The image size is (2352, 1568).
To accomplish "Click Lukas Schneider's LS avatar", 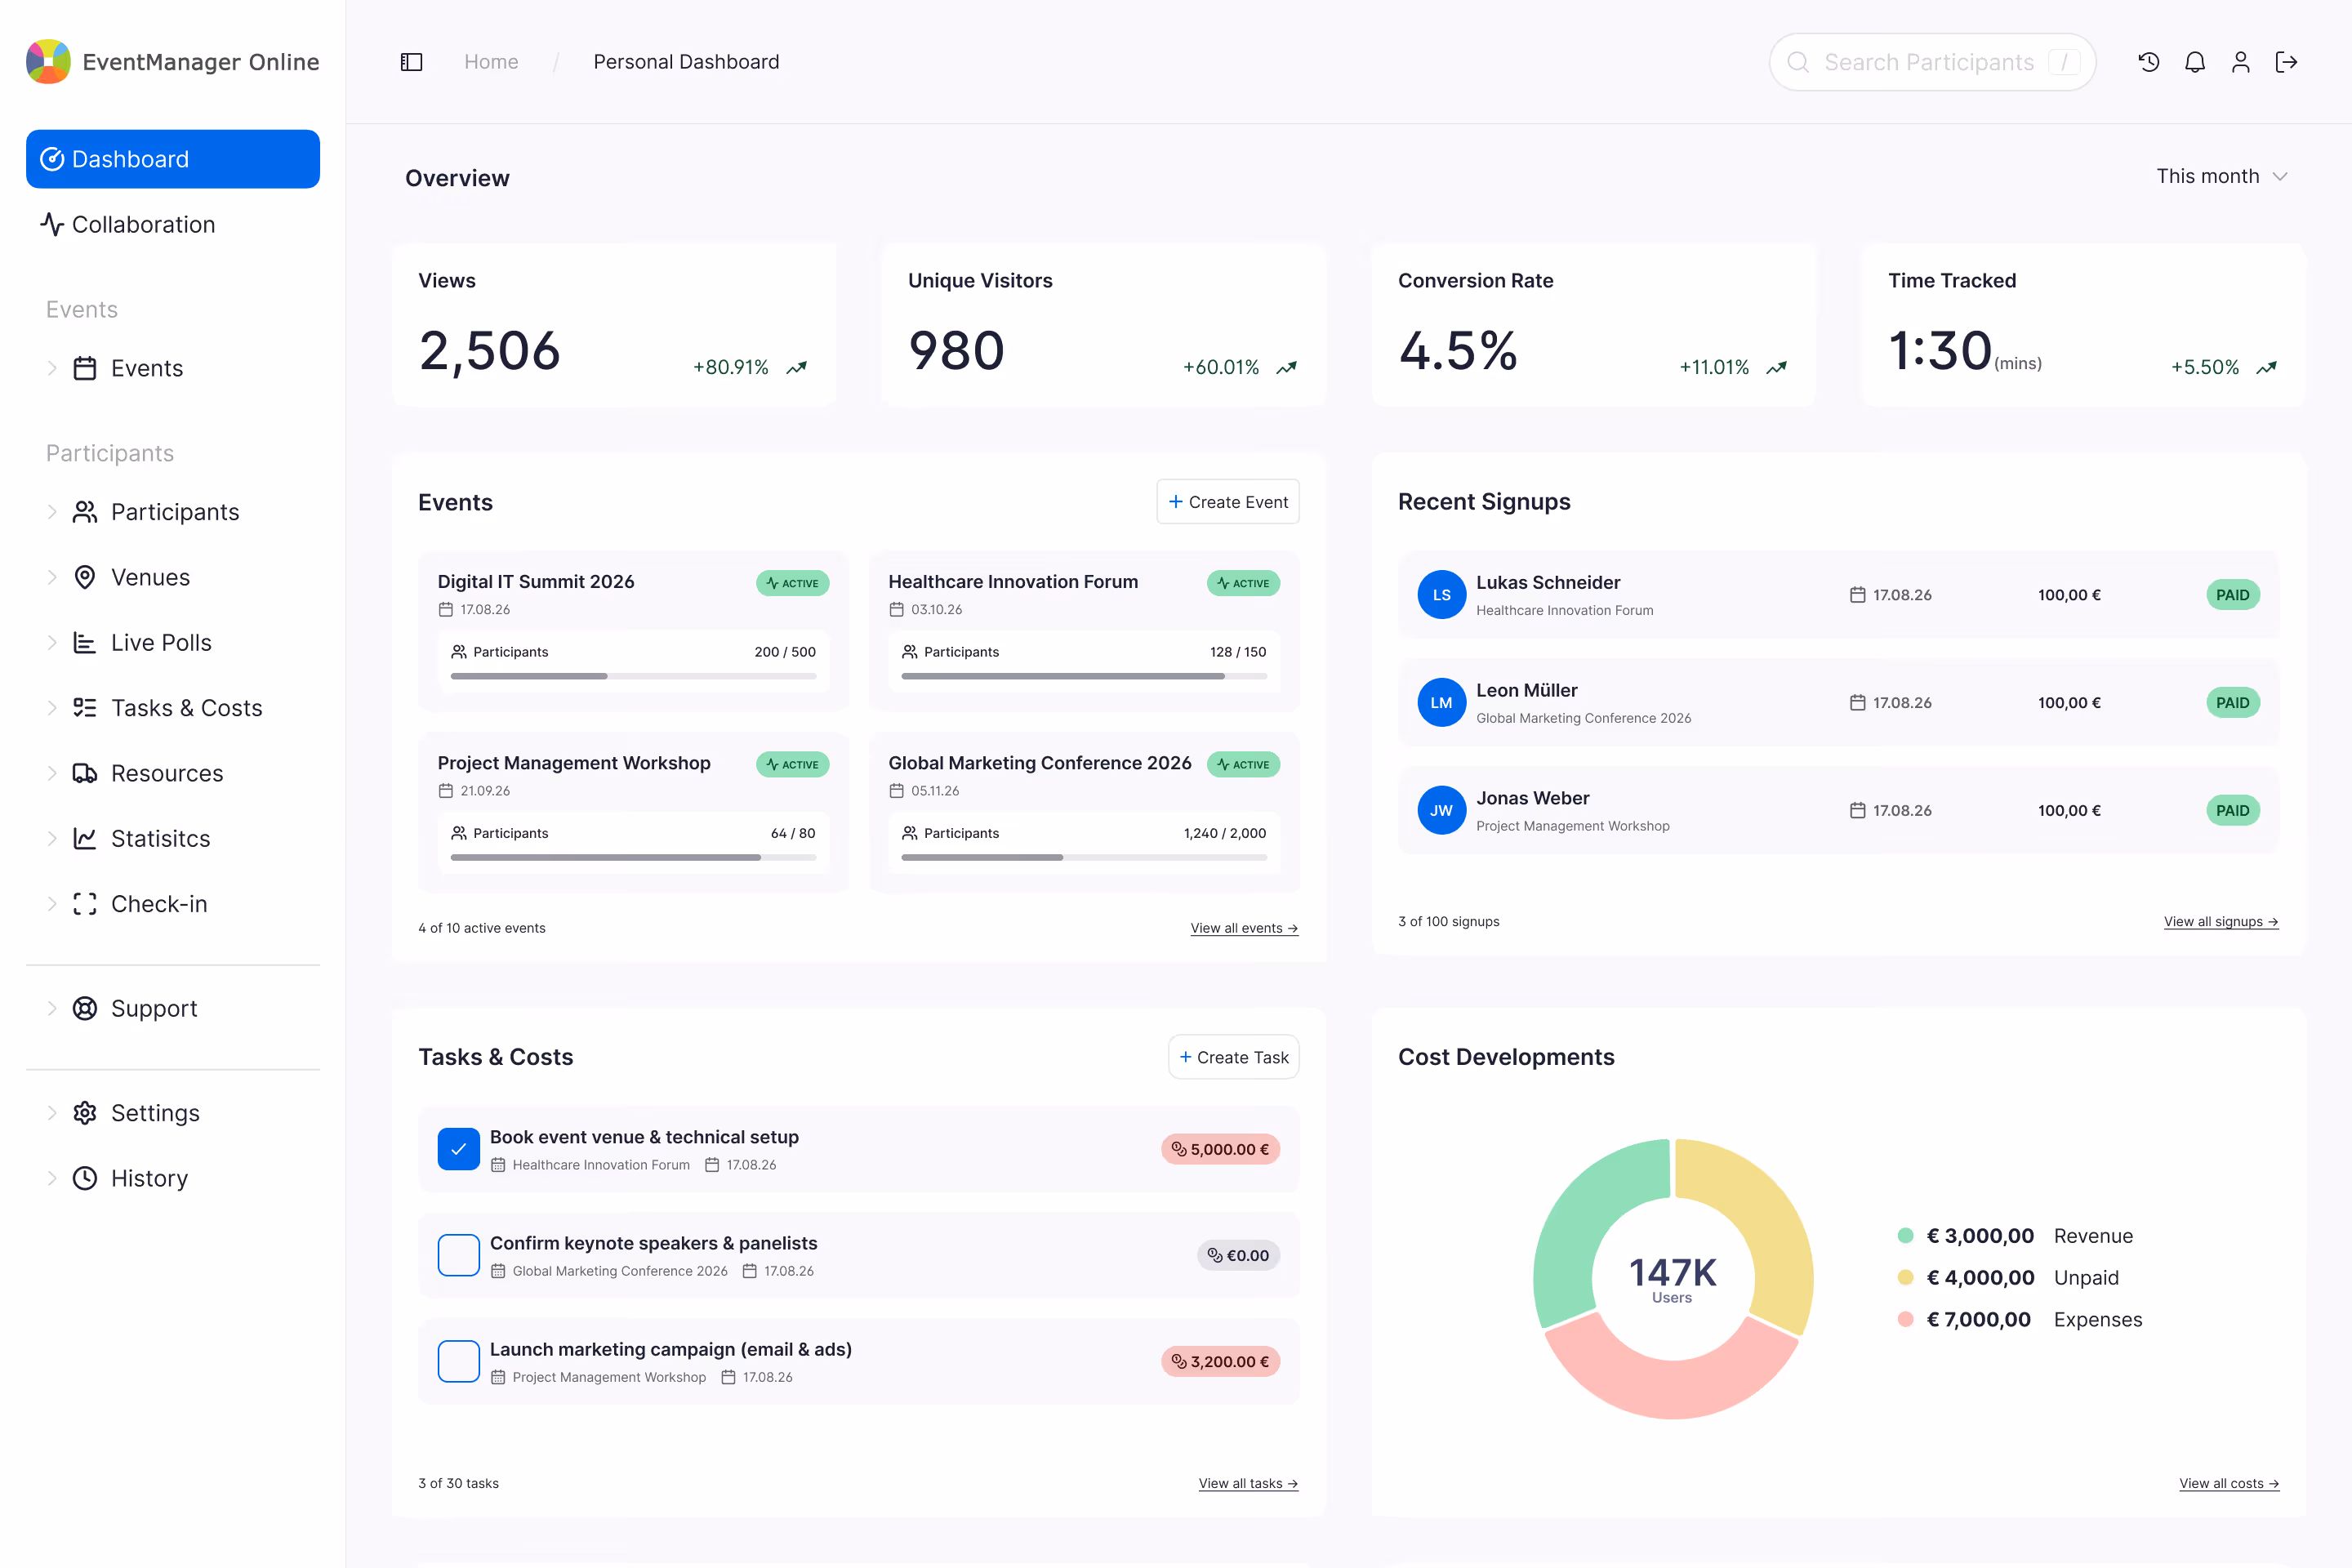I will tap(1442, 595).
